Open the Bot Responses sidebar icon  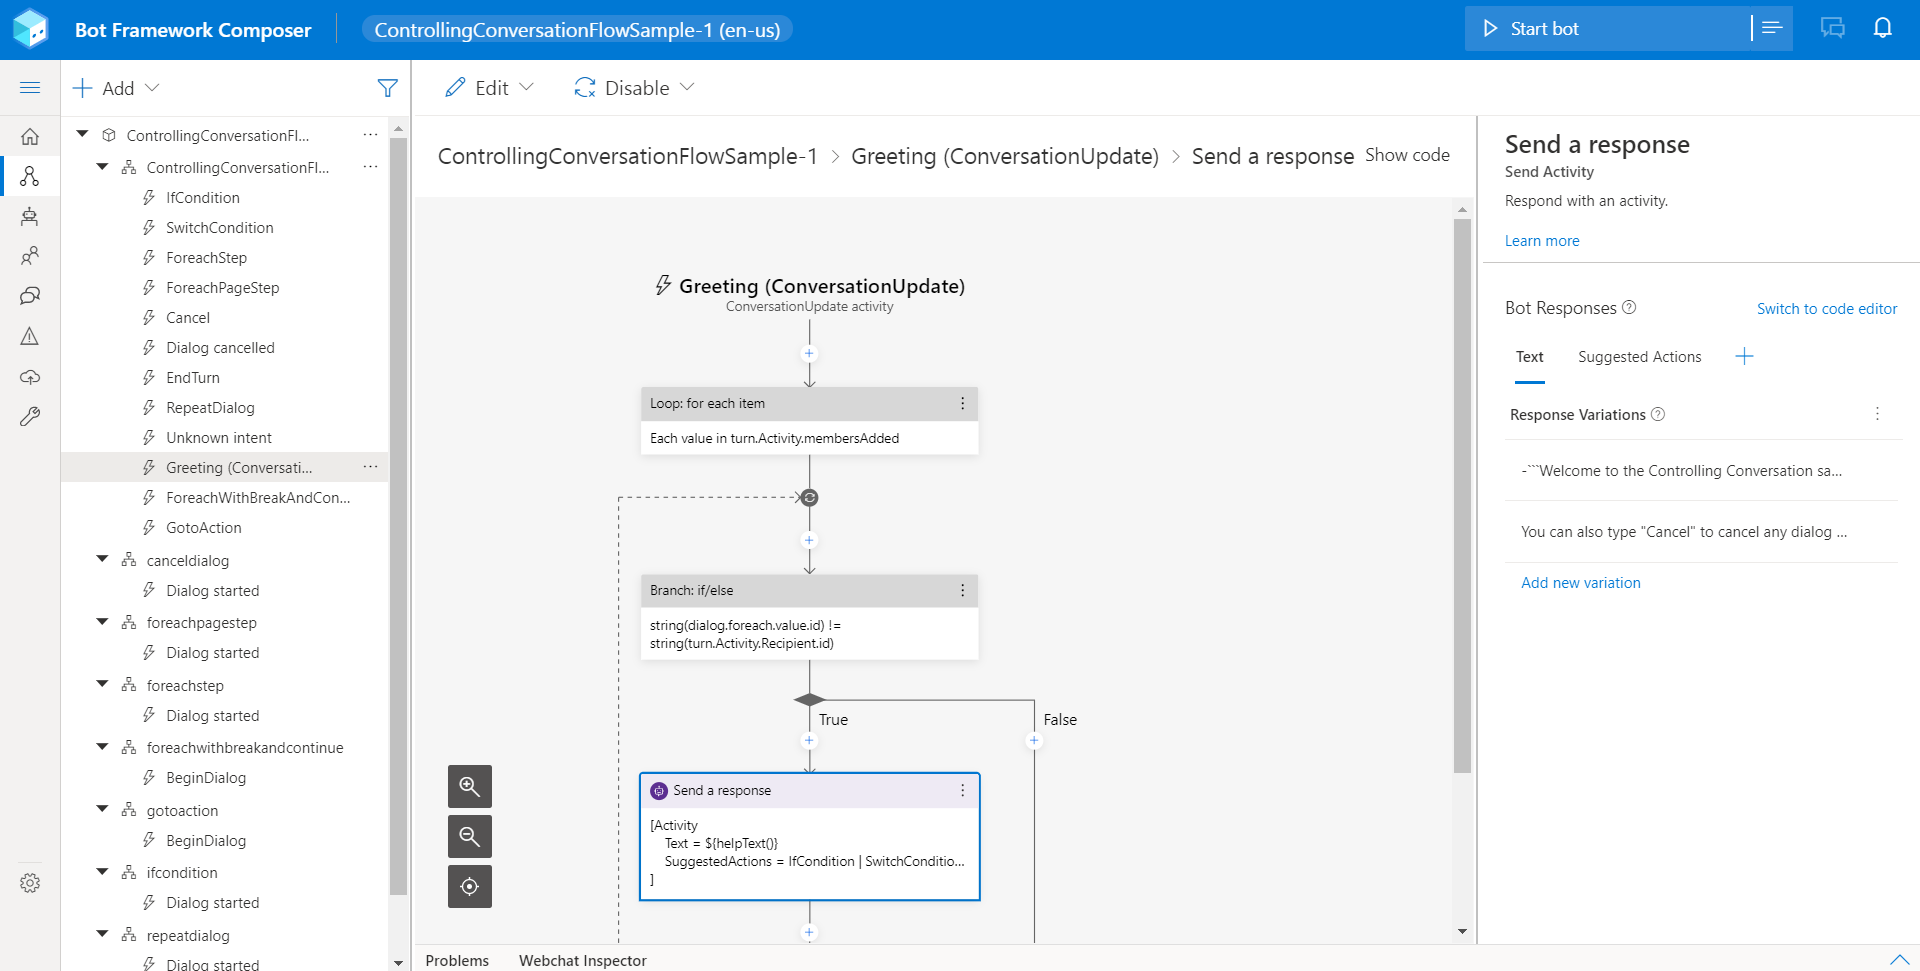30,216
